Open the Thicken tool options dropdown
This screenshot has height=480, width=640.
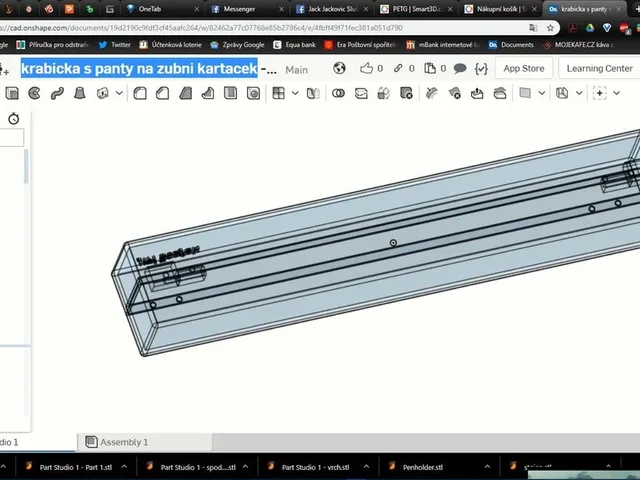pos(119,93)
